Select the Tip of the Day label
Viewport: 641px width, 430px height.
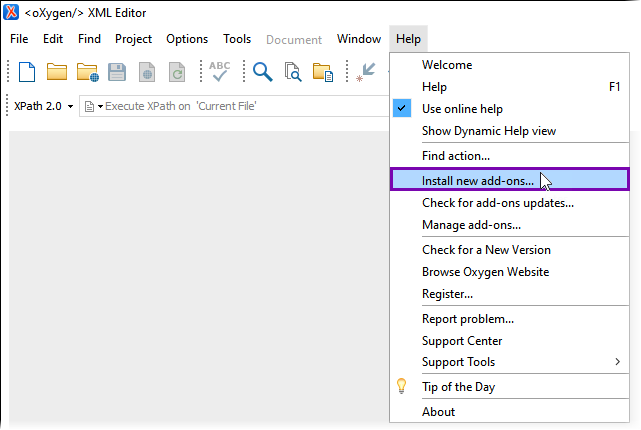tap(458, 387)
